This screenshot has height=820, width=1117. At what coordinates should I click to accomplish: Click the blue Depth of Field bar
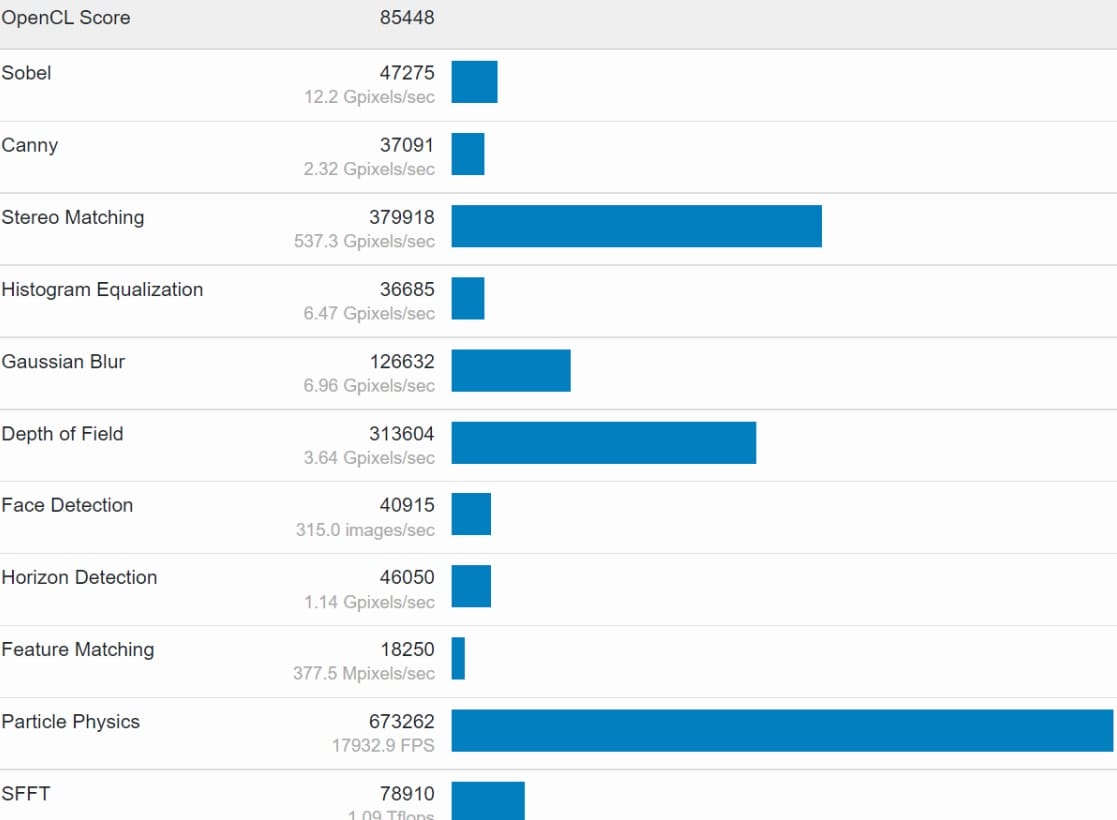[603, 442]
